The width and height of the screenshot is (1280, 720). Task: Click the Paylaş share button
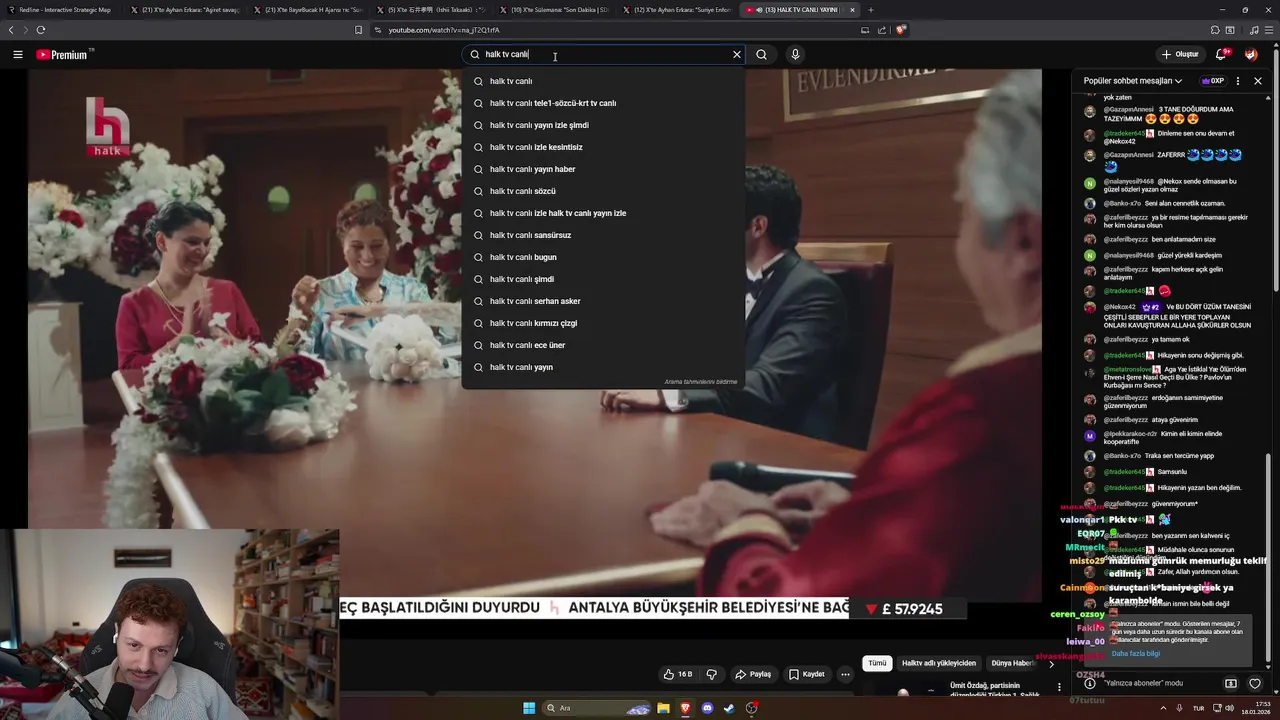pyautogui.click(x=753, y=674)
